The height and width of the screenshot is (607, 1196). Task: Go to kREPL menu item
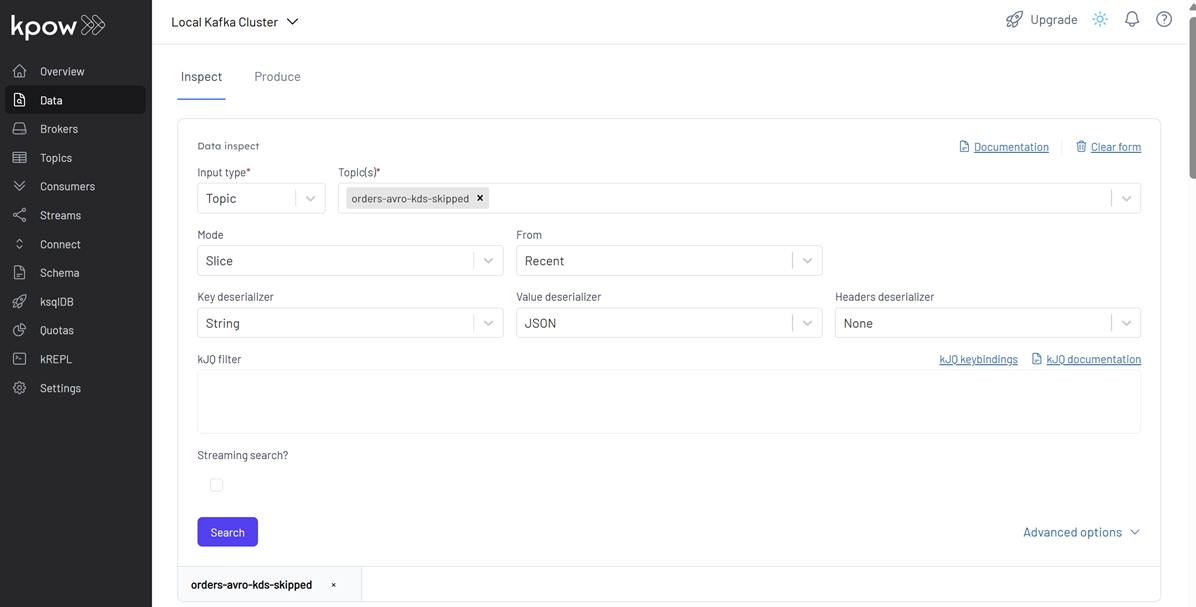pyautogui.click(x=56, y=359)
